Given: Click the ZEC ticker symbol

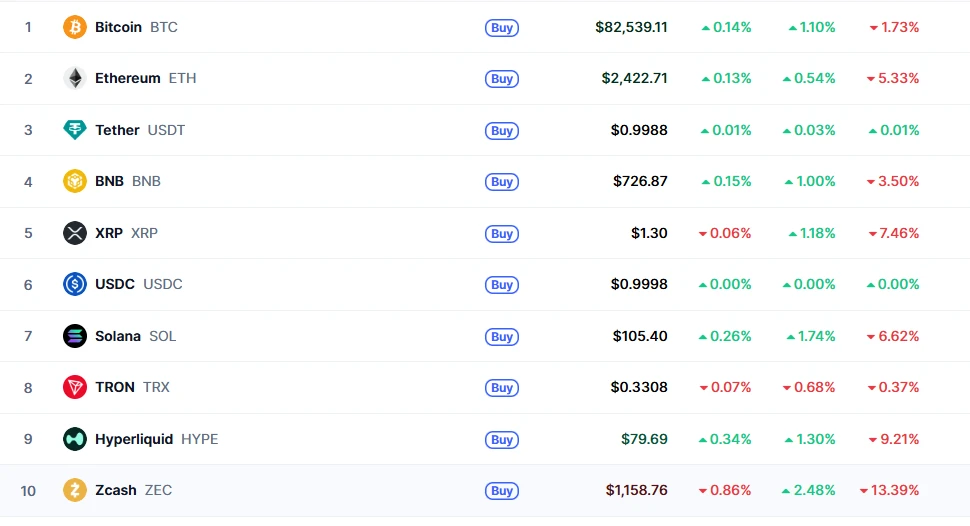Looking at the screenshot, I should click(x=158, y=490).
